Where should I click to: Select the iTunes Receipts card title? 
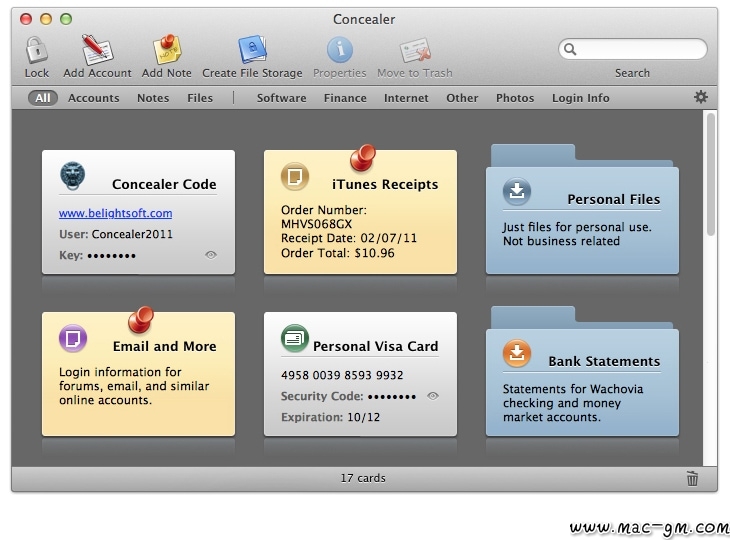[x=385, y=184]
